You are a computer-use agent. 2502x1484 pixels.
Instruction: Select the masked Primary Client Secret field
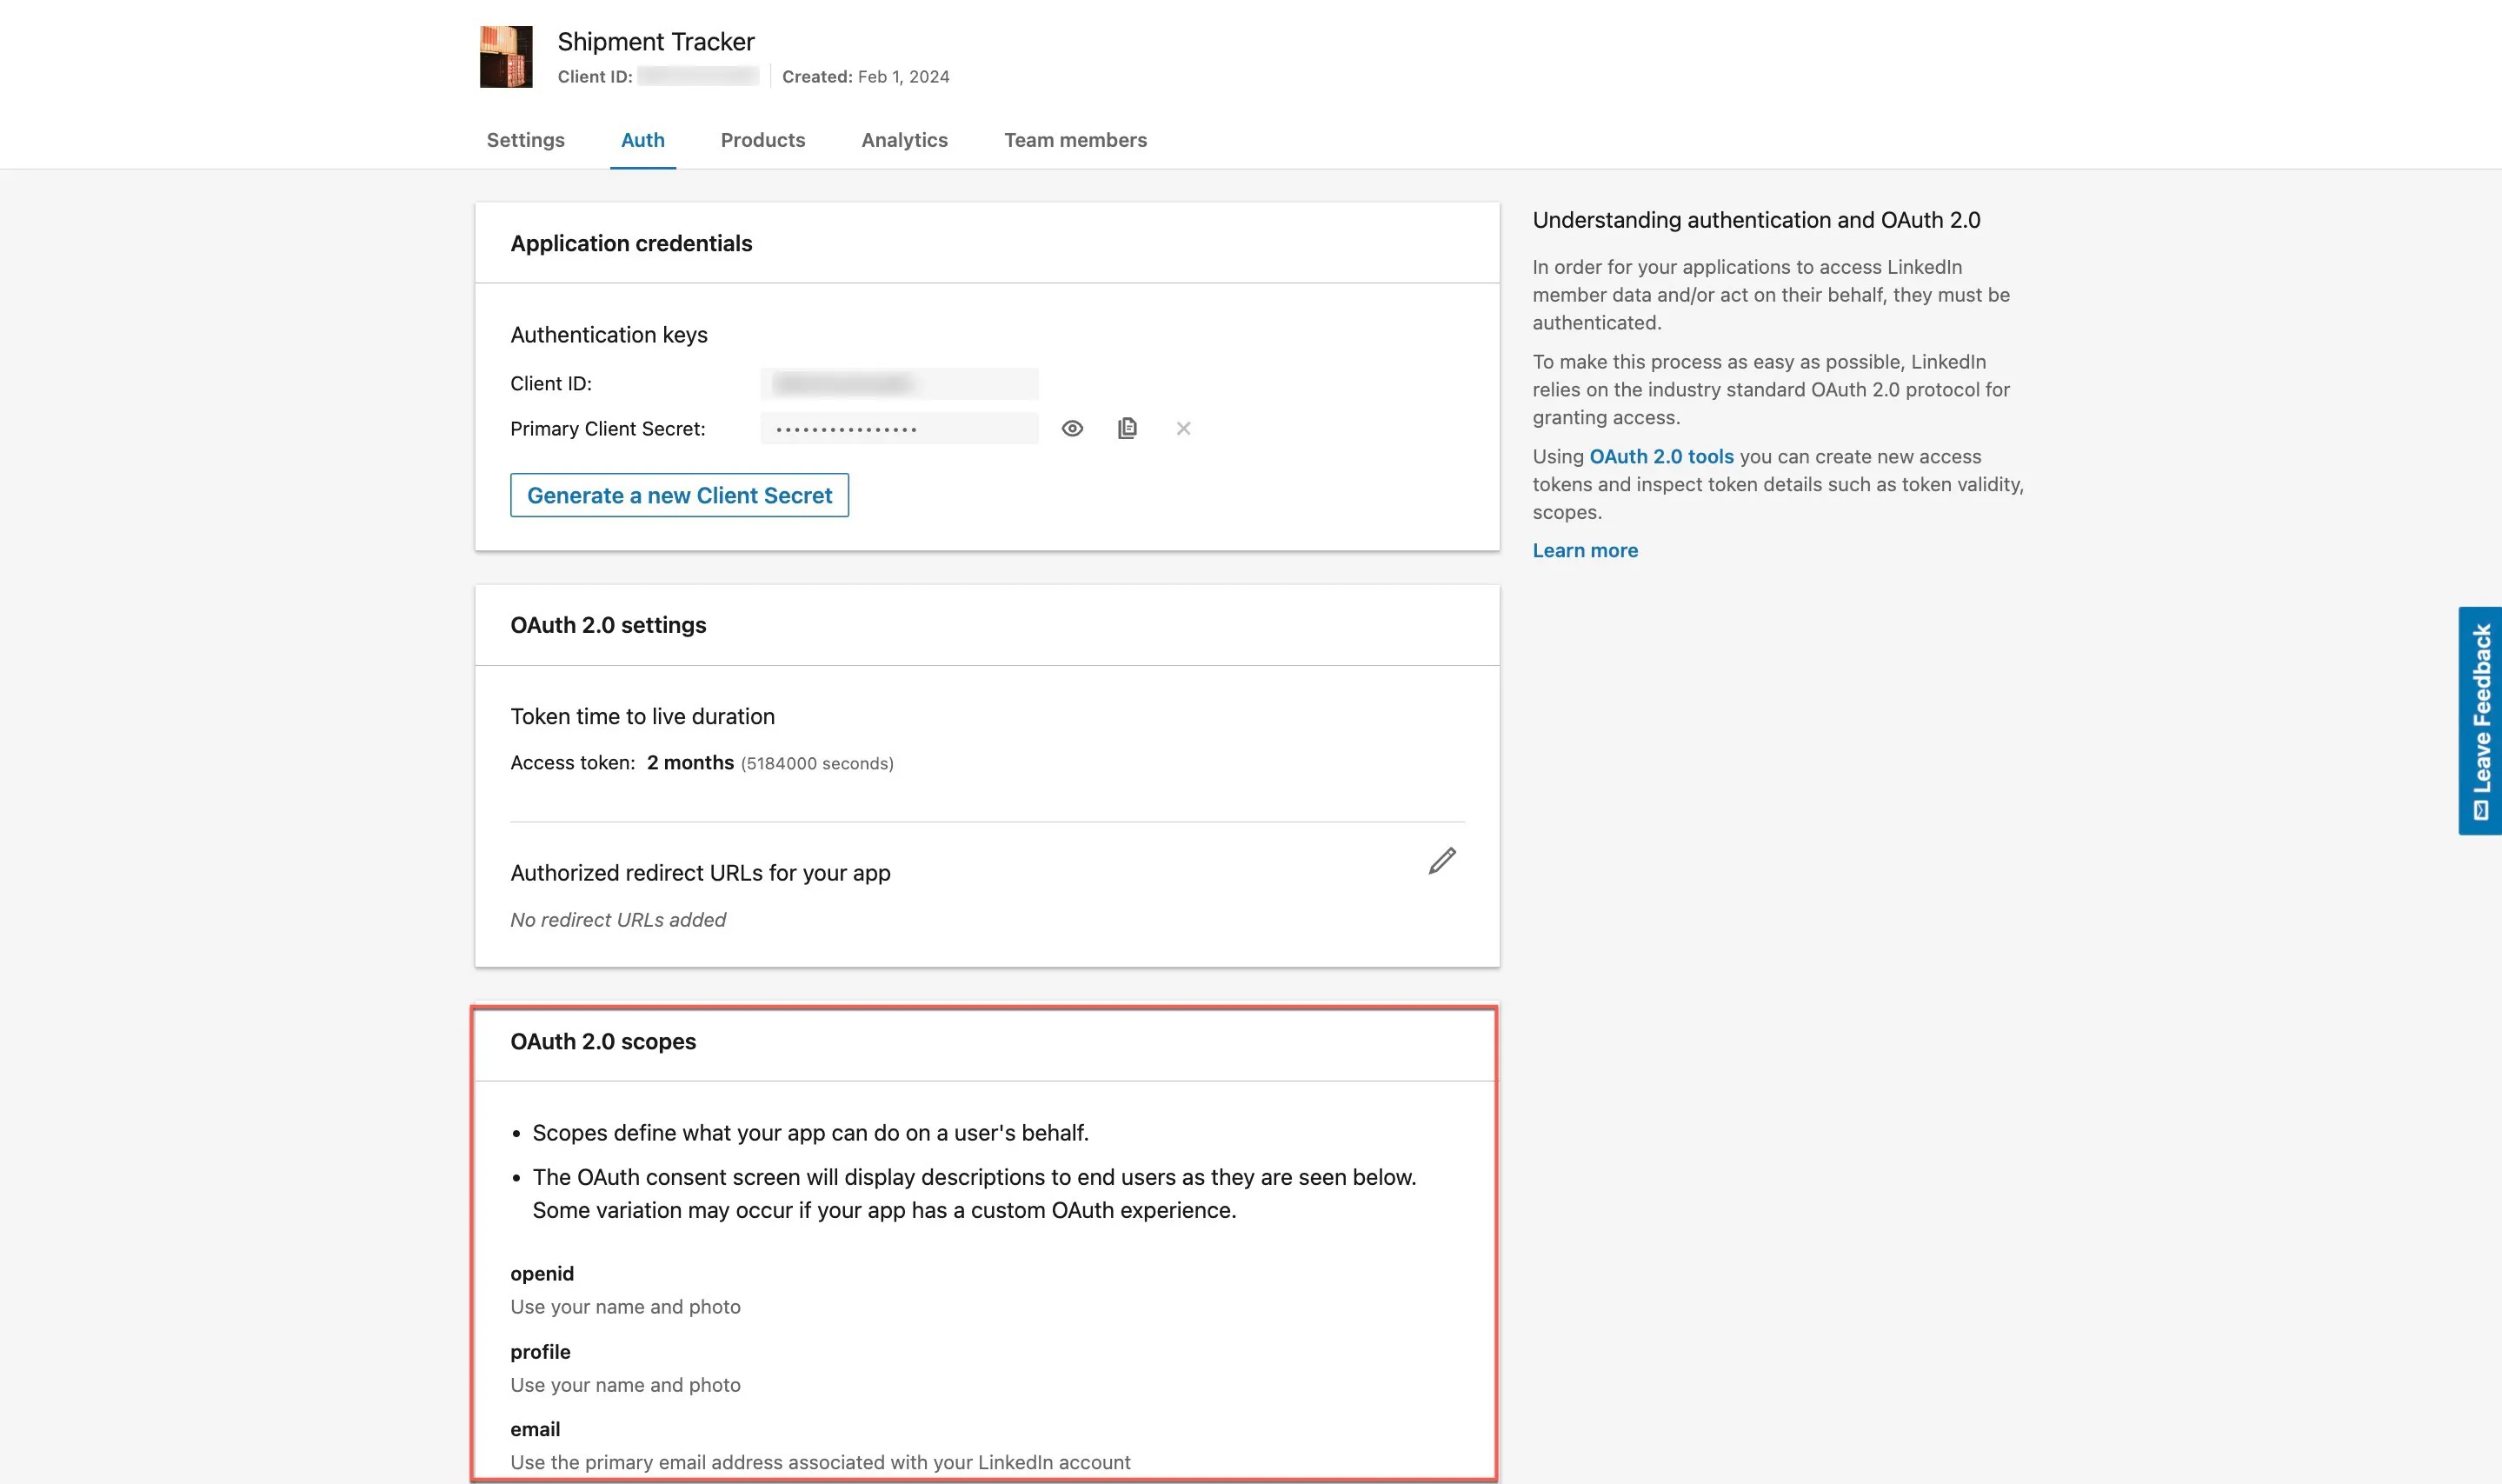[x=899, y=429]
